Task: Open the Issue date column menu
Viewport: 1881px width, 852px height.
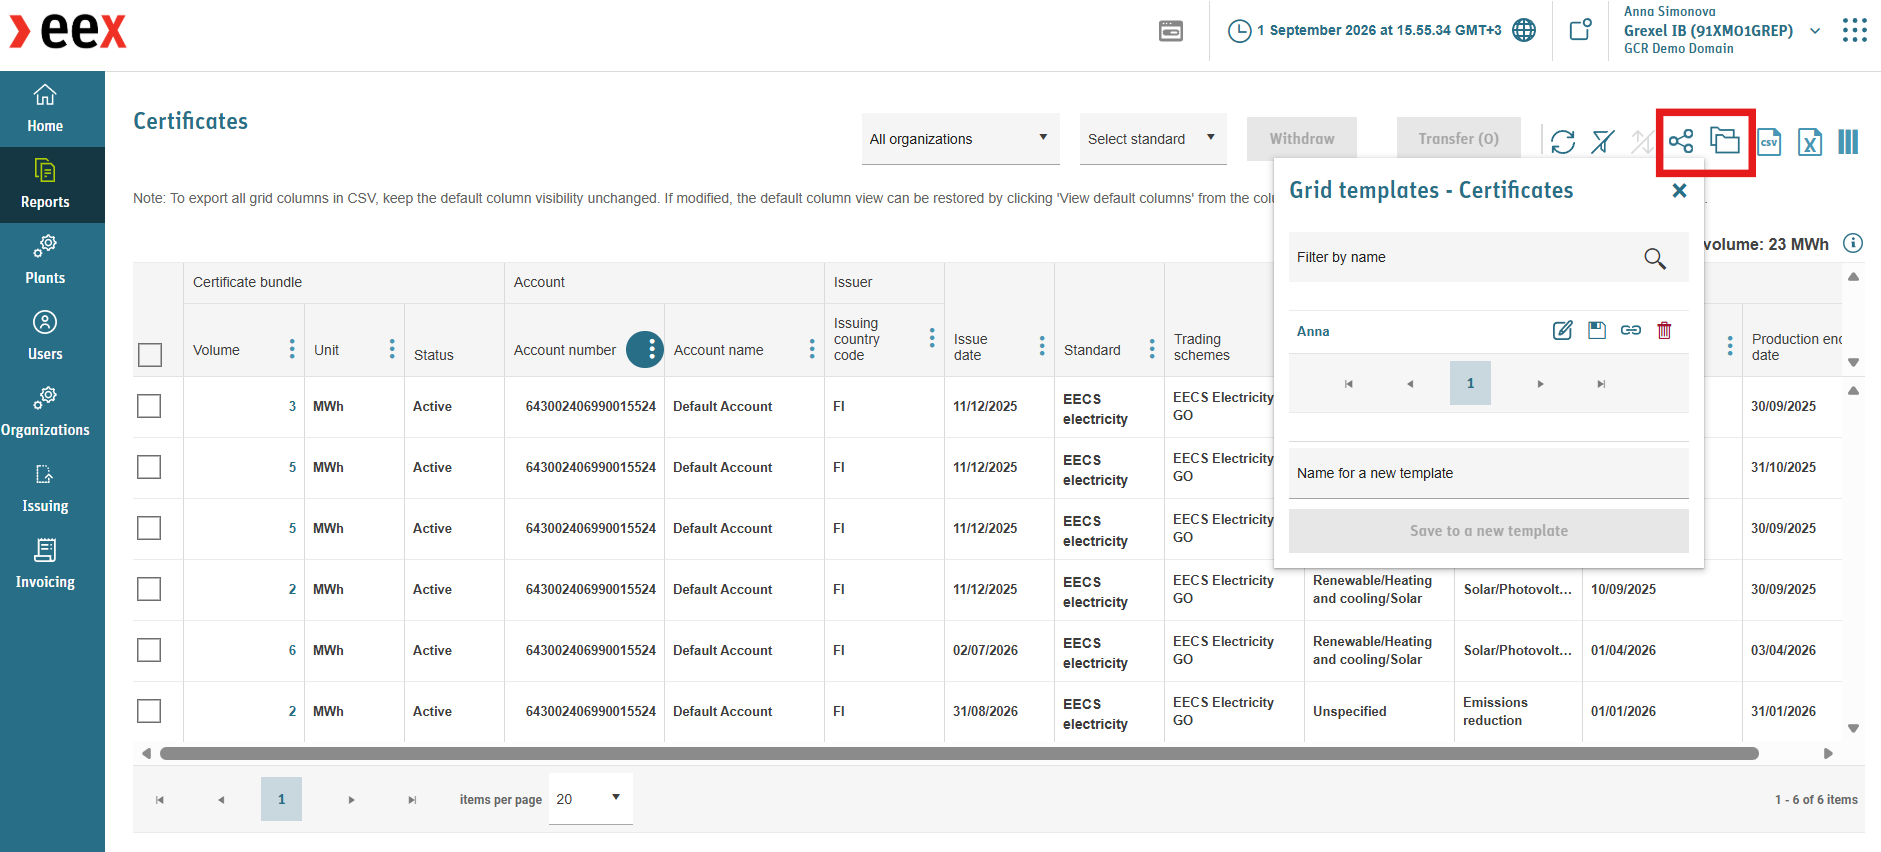Action: pyautogui.click(x=1042, y=346)
